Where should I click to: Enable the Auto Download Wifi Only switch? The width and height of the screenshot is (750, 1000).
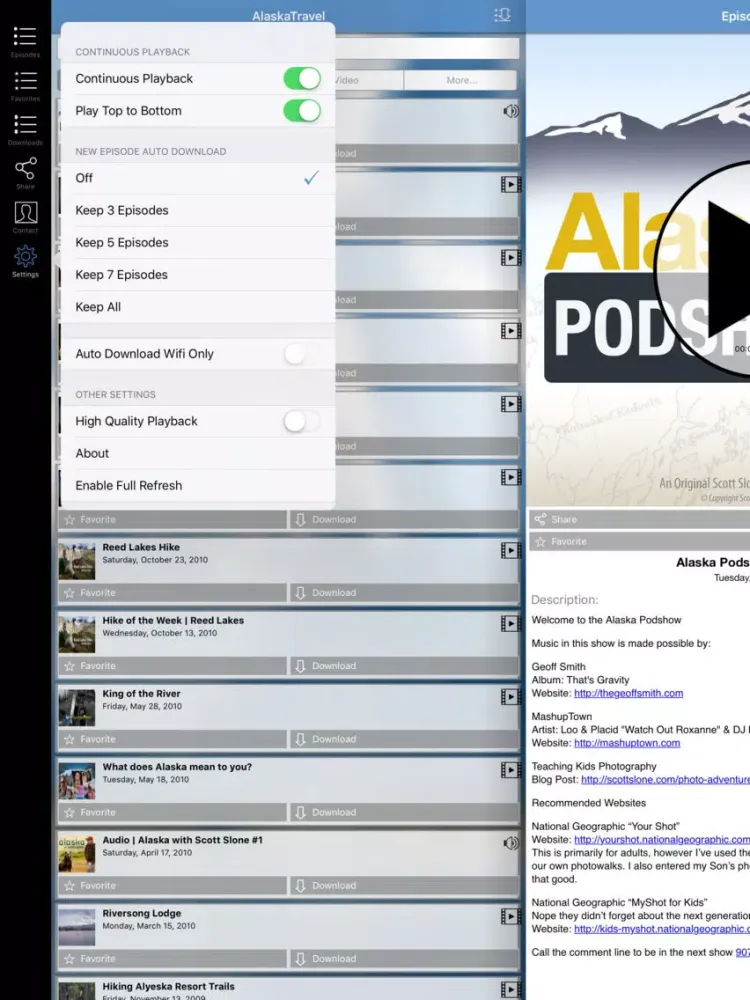pyautogui.click(x=302, y=354)
